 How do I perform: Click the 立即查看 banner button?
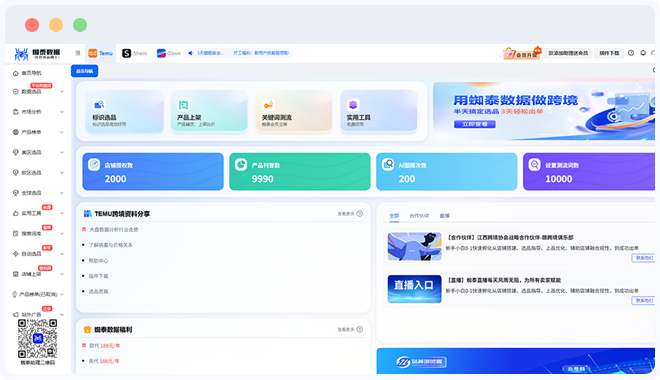(x=474, y=124)
